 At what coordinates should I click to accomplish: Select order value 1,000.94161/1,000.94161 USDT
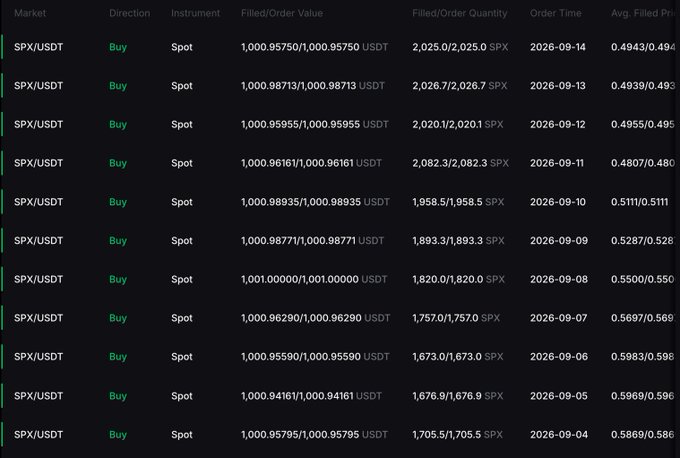tap(311, 396)
